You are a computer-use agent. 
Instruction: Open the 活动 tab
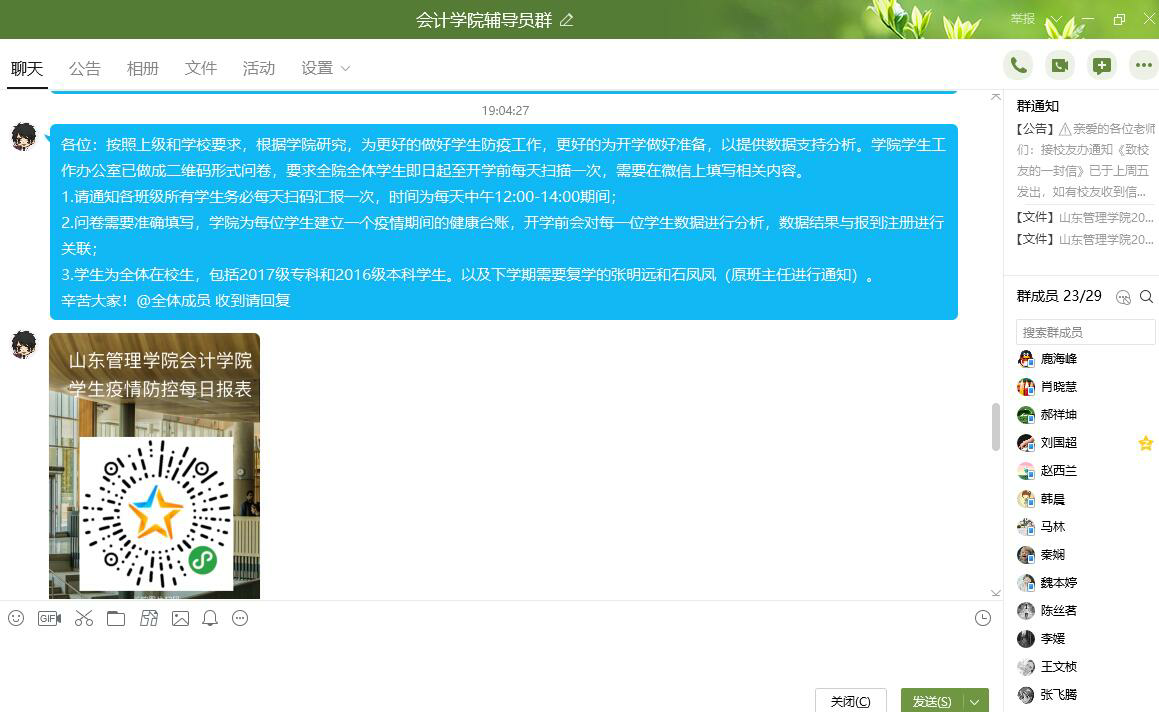click(259, 69)
